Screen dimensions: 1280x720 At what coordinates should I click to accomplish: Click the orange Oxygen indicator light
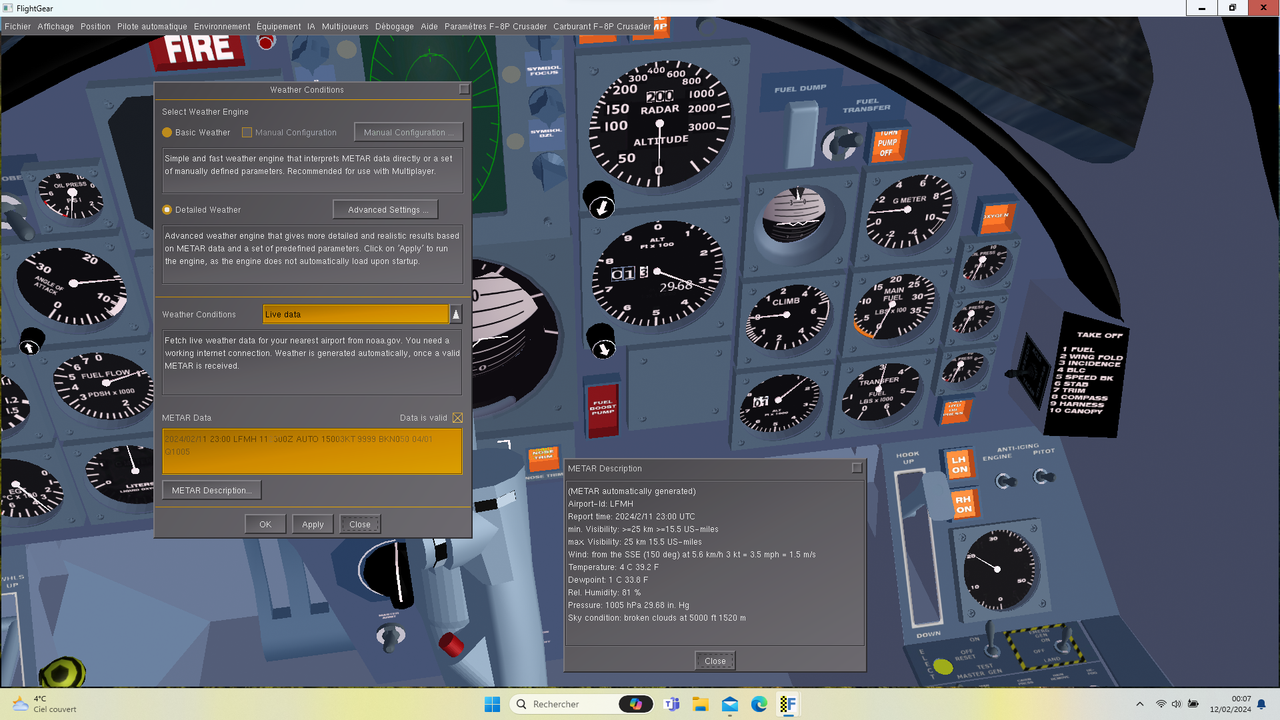tap(995, 215)
